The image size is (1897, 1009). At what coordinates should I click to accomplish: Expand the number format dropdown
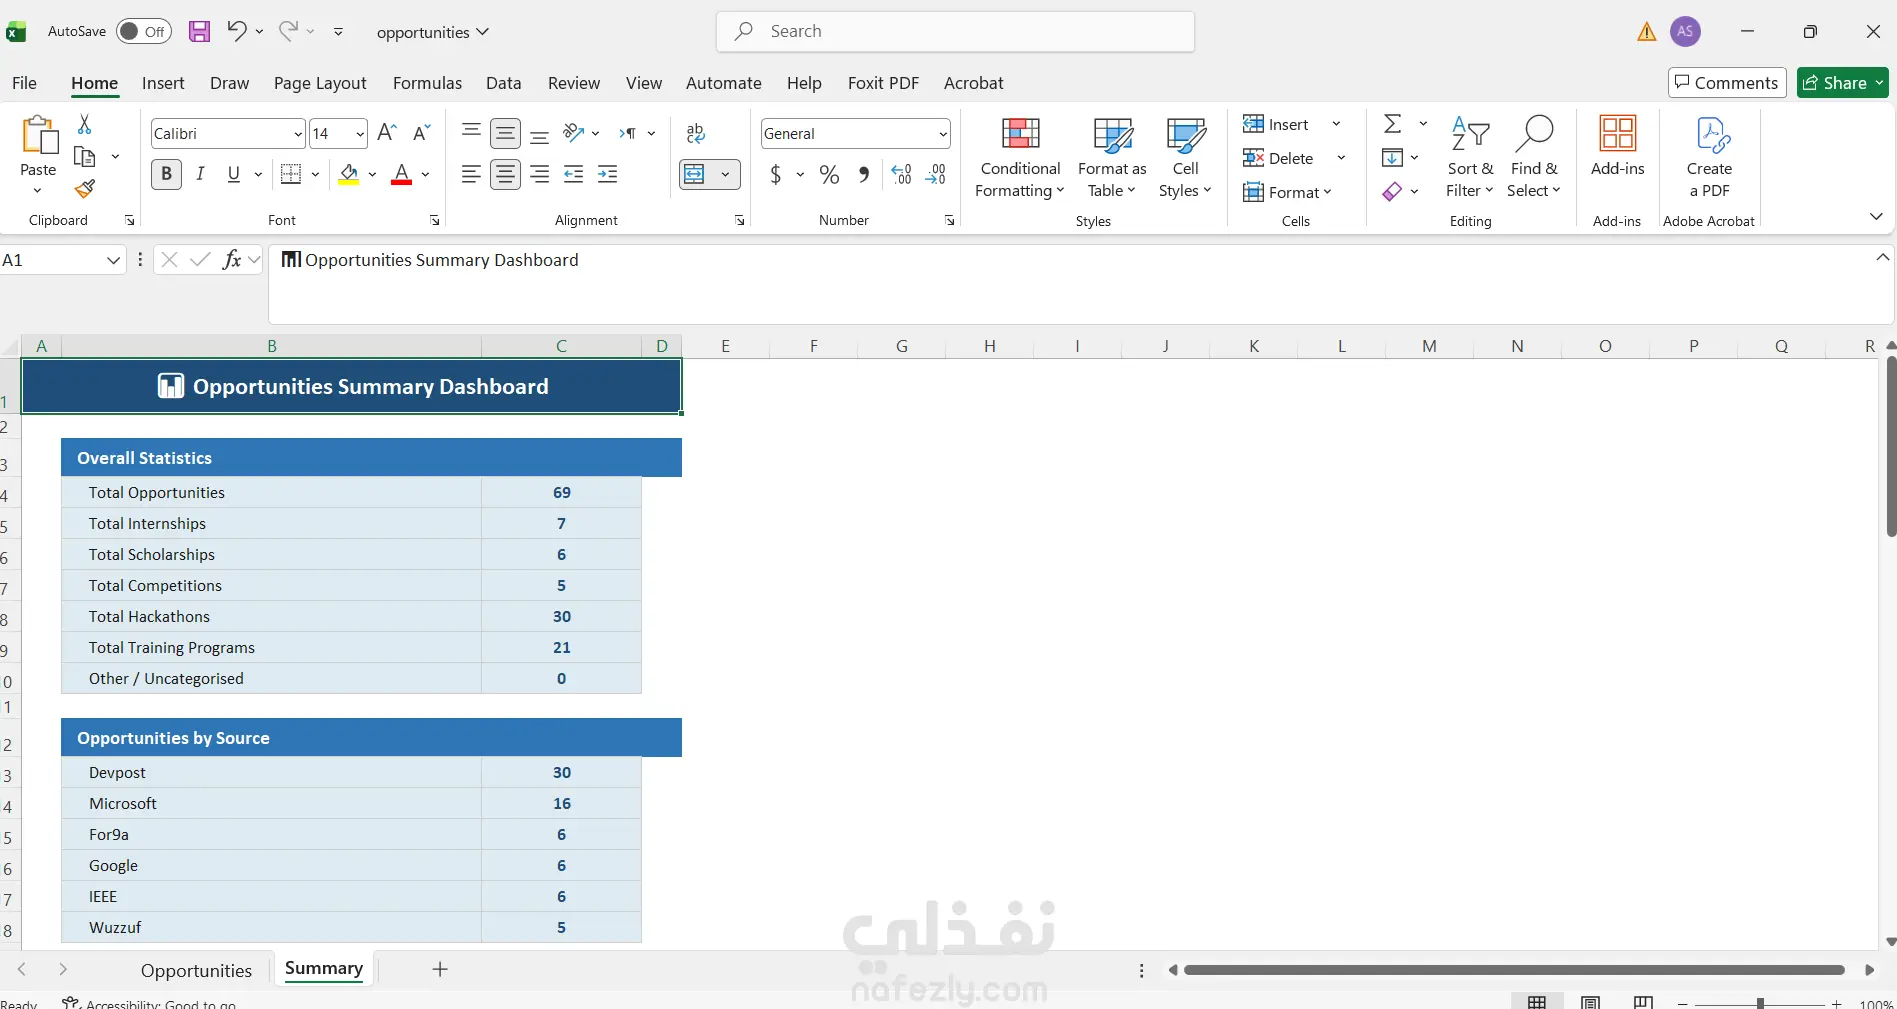943,134
